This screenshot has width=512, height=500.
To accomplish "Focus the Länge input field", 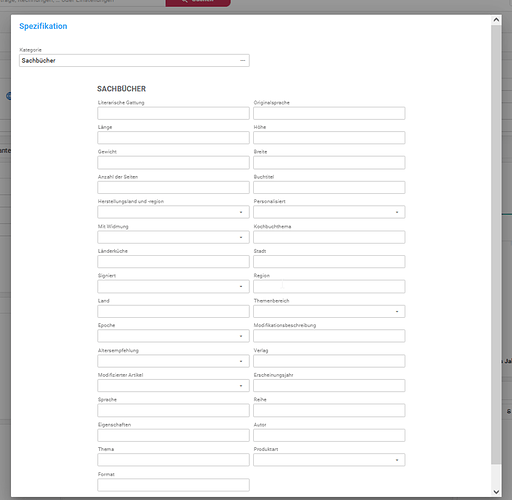I will [173, 138].
